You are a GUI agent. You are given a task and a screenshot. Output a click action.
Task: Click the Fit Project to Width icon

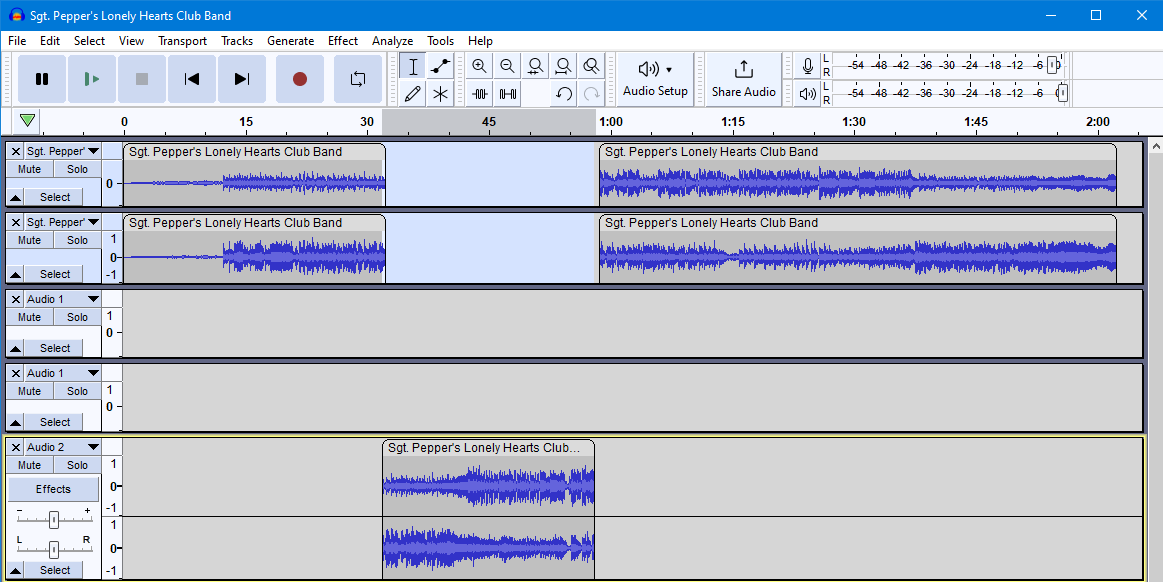click(563, 66)
